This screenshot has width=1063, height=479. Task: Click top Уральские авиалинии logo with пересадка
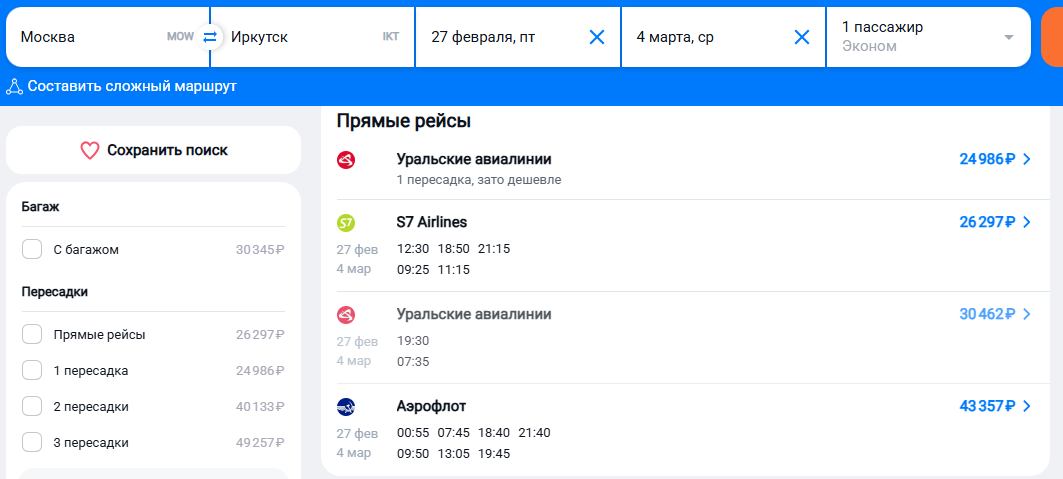coord(346,160)
